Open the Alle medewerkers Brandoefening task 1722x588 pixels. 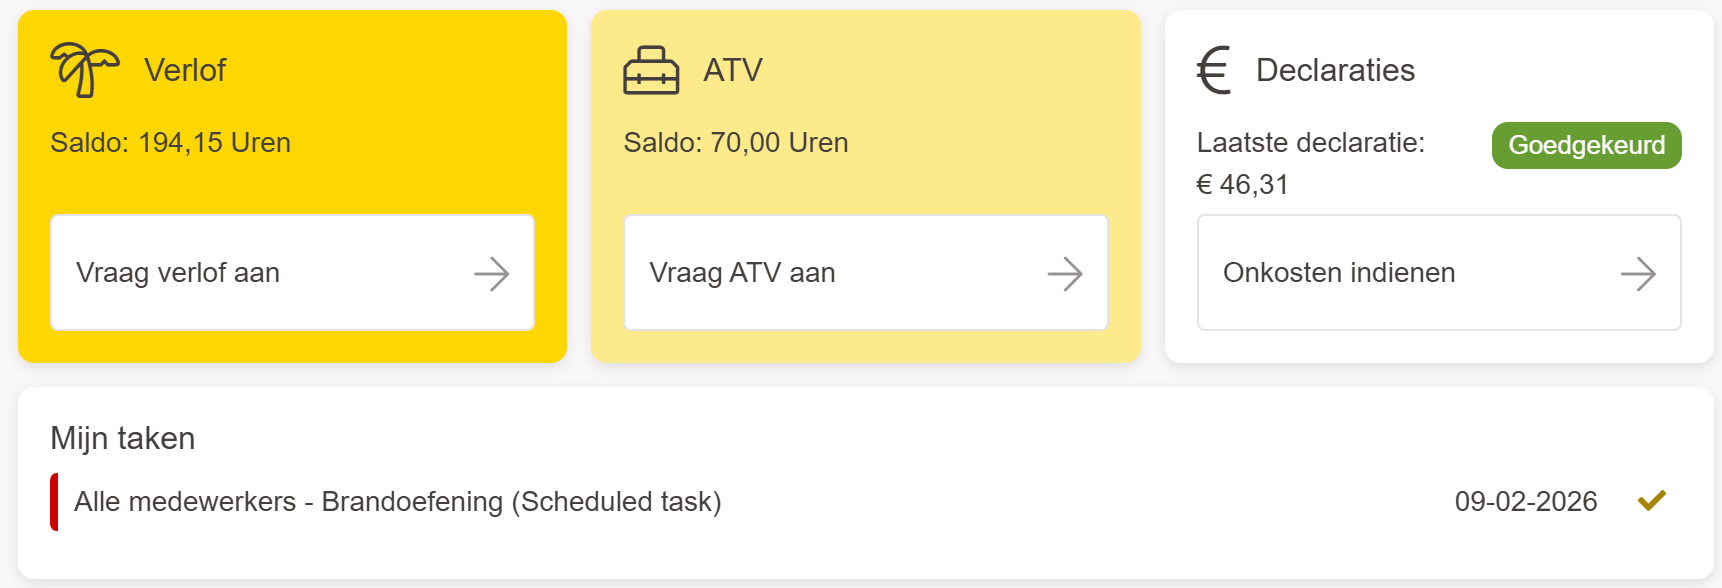tap(397, 501)
